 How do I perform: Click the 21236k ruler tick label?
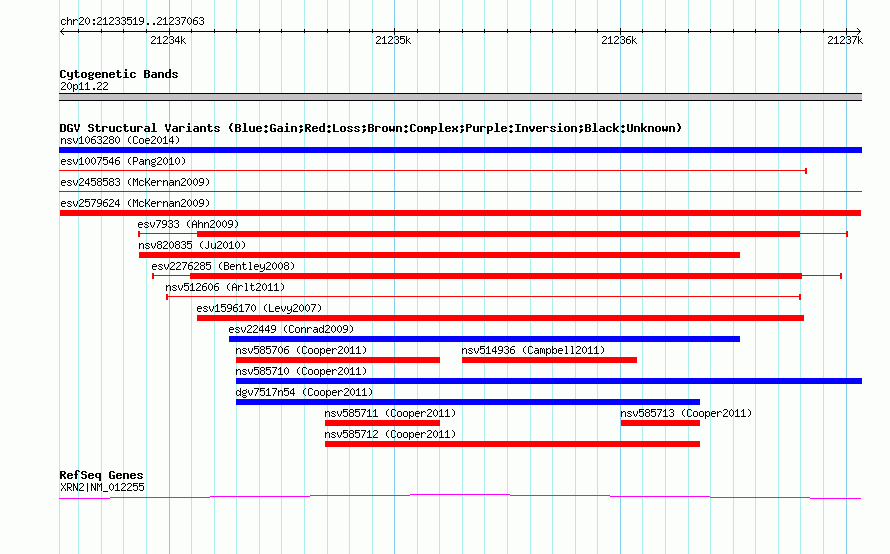pos(619,40)
